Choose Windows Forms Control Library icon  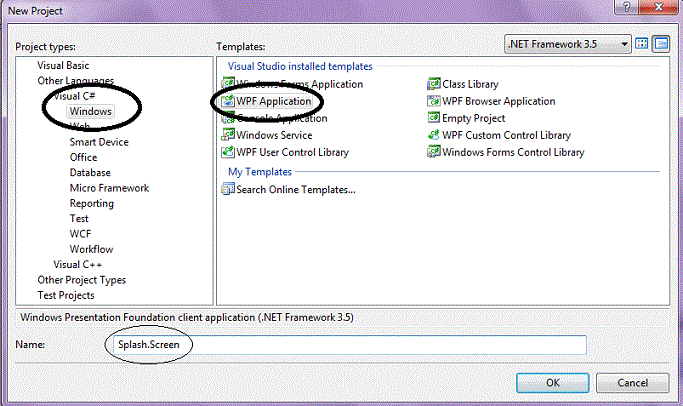(434, 152)
